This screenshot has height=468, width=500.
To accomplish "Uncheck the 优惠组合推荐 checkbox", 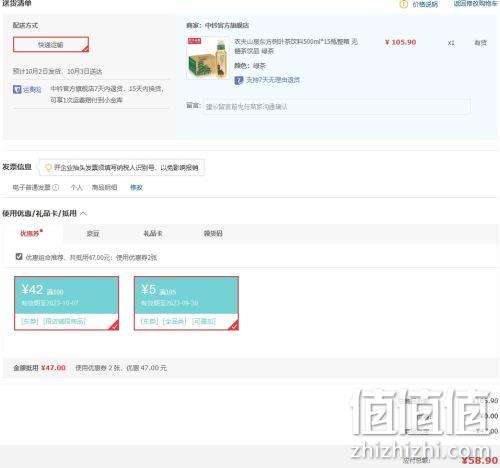I will click(19, 256).
